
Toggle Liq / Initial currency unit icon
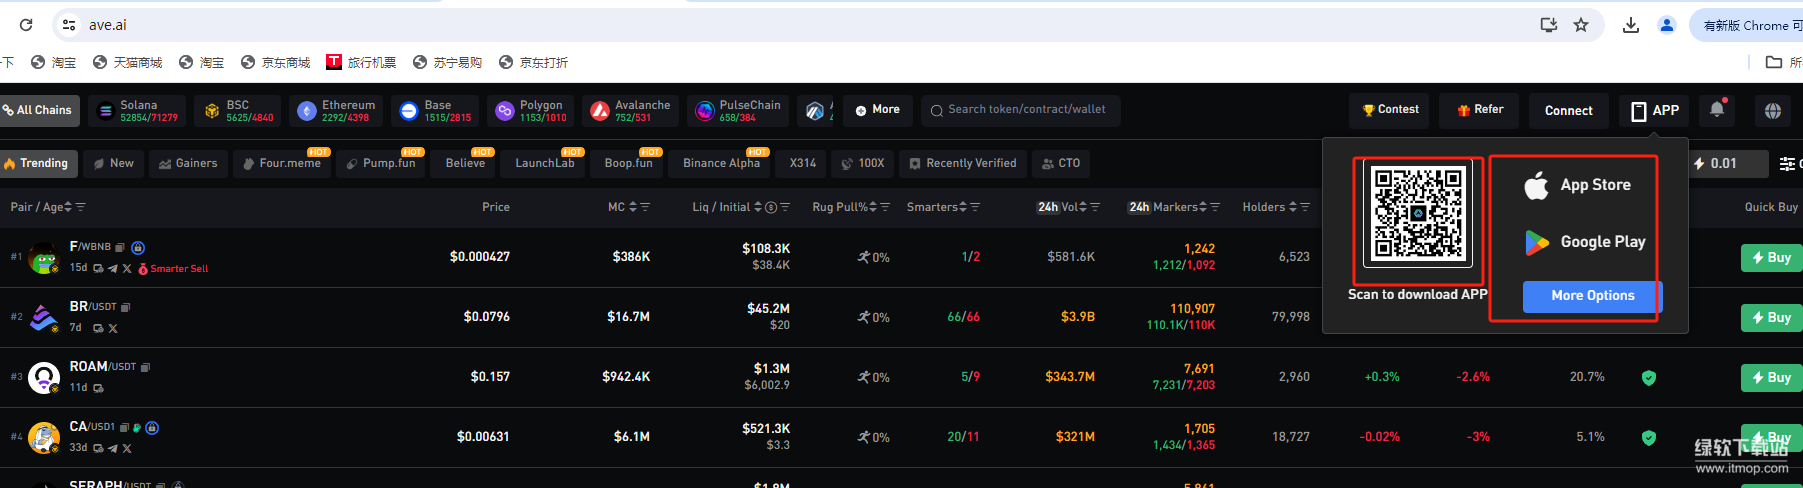click(771, 207)
